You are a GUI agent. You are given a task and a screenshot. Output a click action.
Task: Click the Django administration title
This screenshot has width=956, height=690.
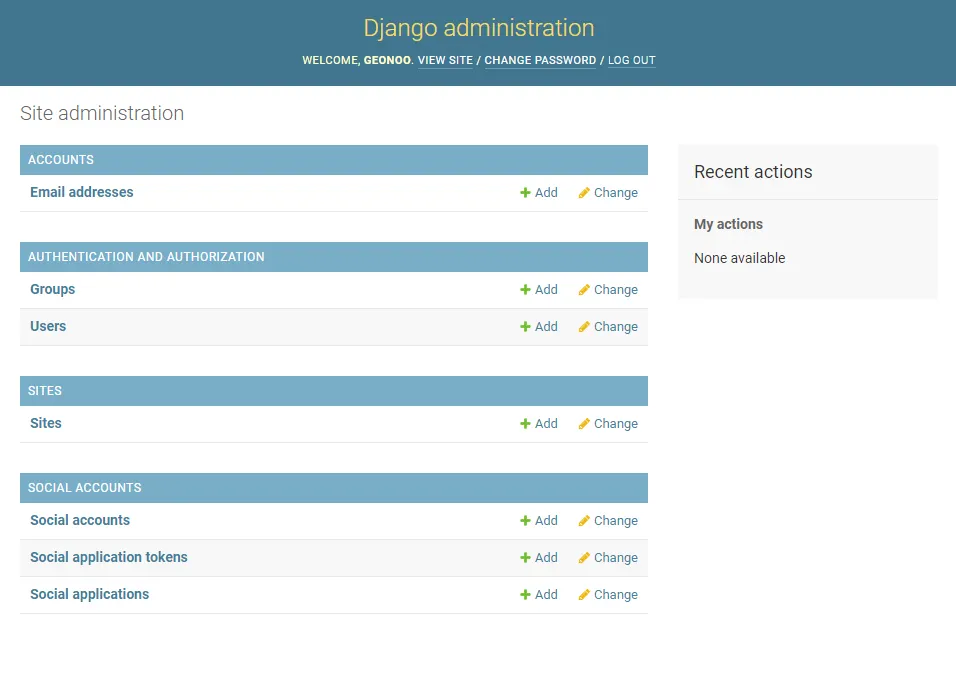tap(478, 28)
